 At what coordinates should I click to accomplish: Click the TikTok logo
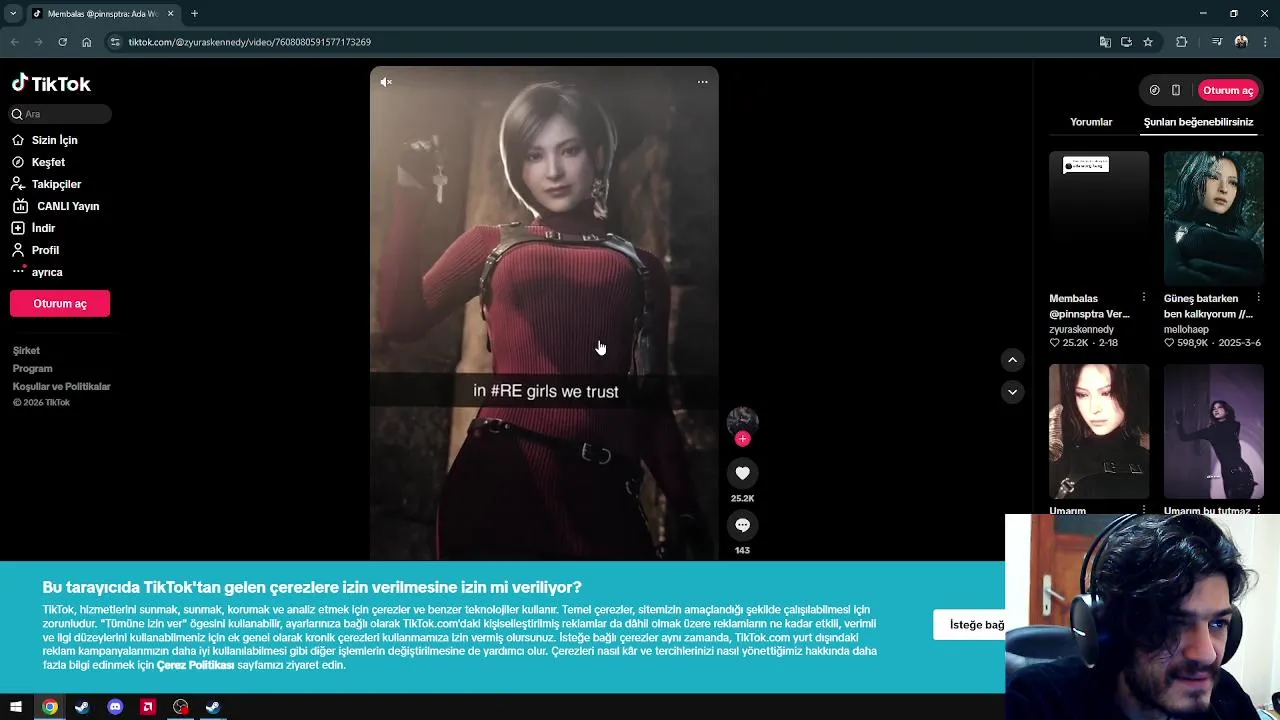[x=51, y=84]
